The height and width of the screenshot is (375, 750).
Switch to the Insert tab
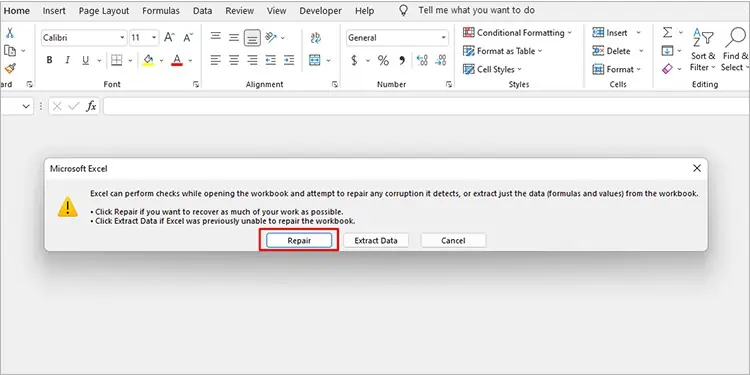54,11
